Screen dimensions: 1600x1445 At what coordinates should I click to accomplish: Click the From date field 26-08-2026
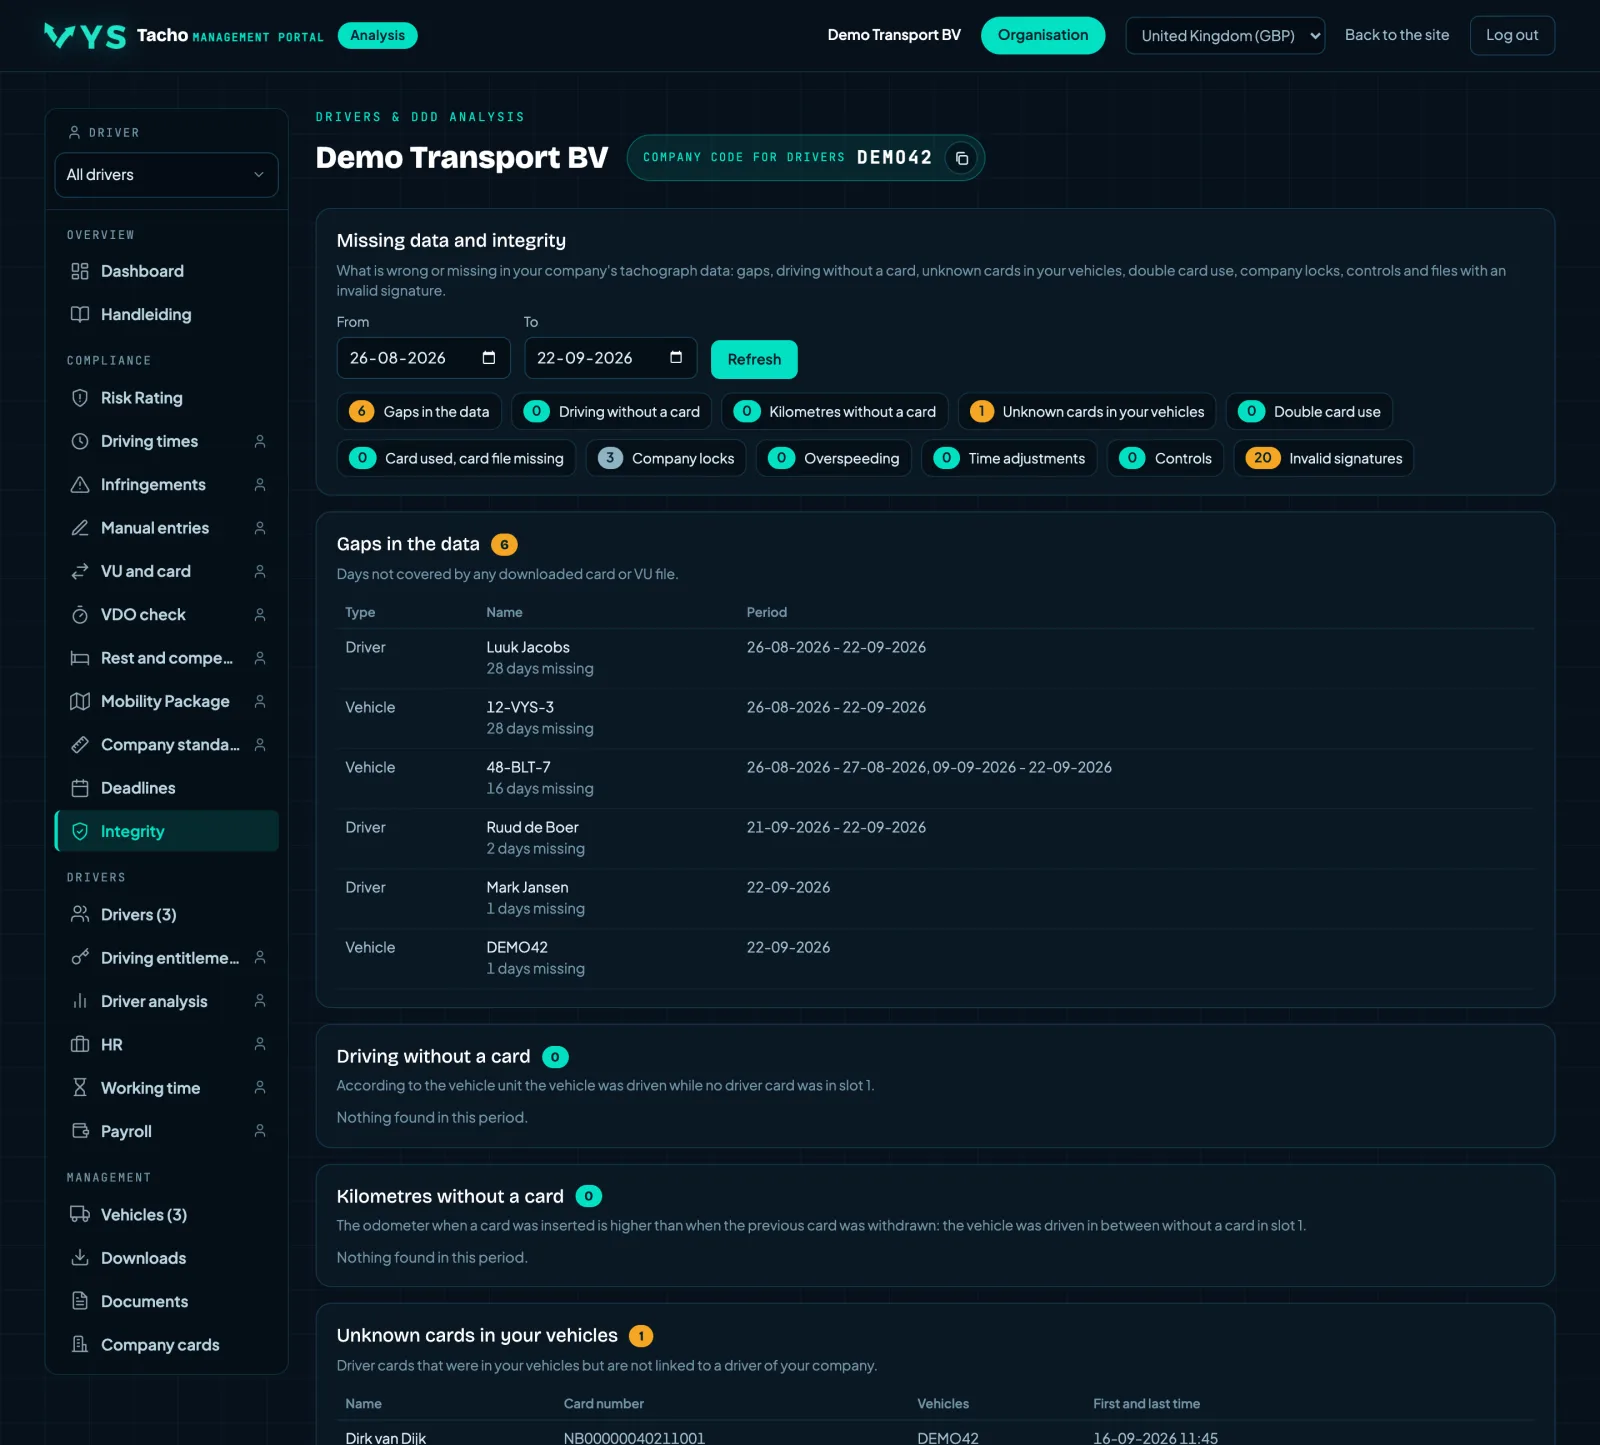[424, 358]
